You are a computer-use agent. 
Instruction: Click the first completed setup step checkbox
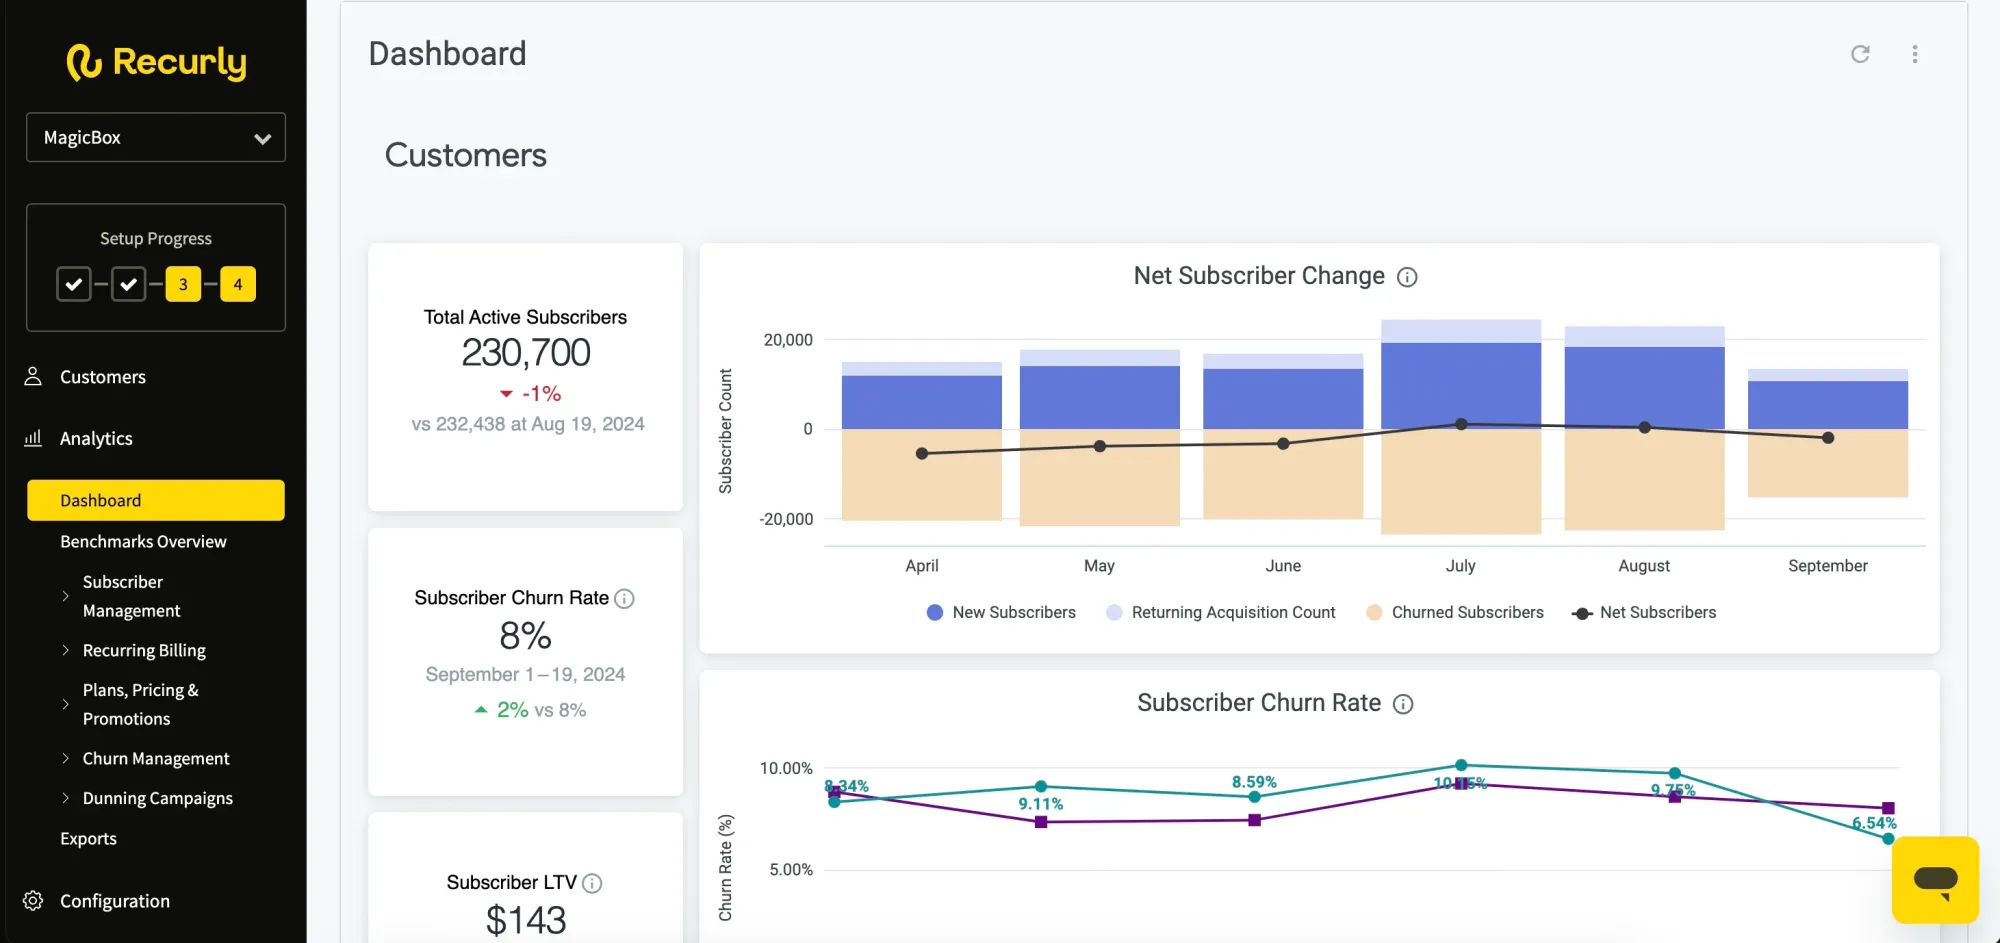coord(74,284)
